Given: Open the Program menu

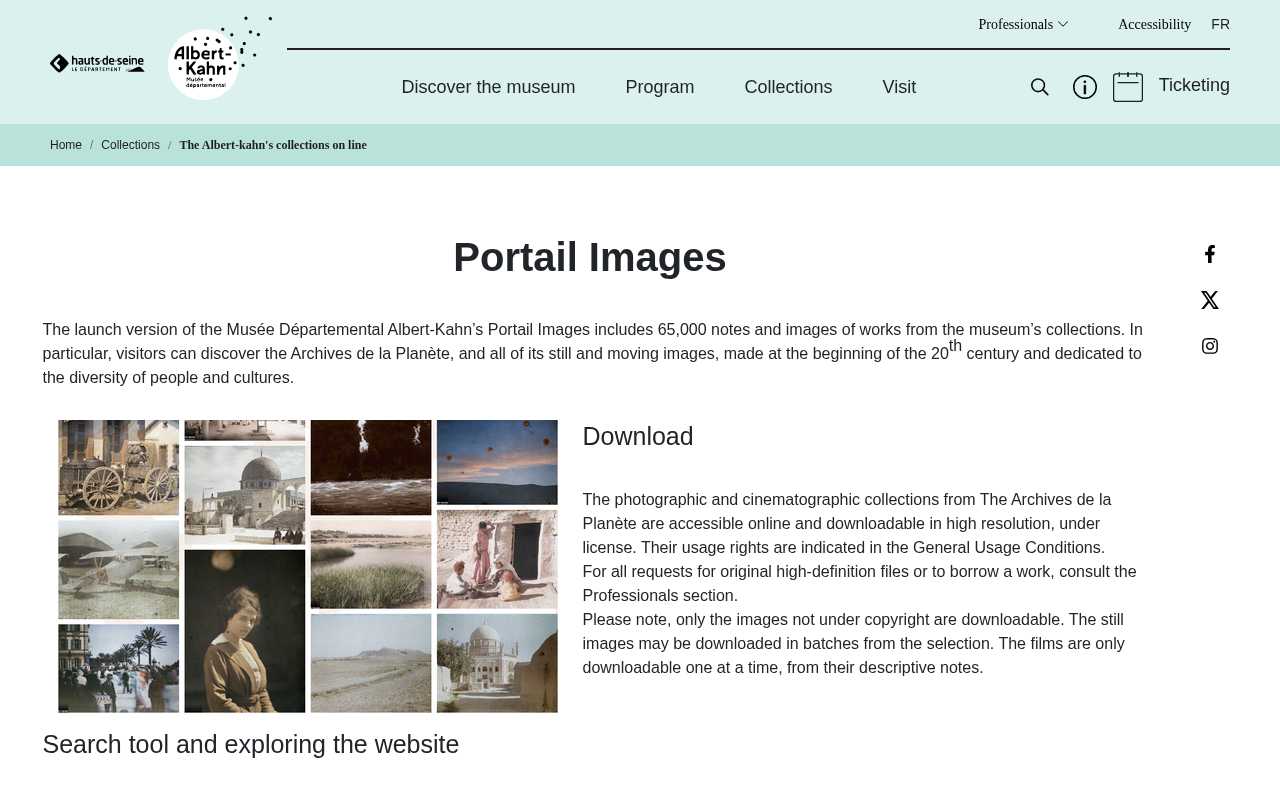Looking at the screenshot, I should (x=659, y=87).
